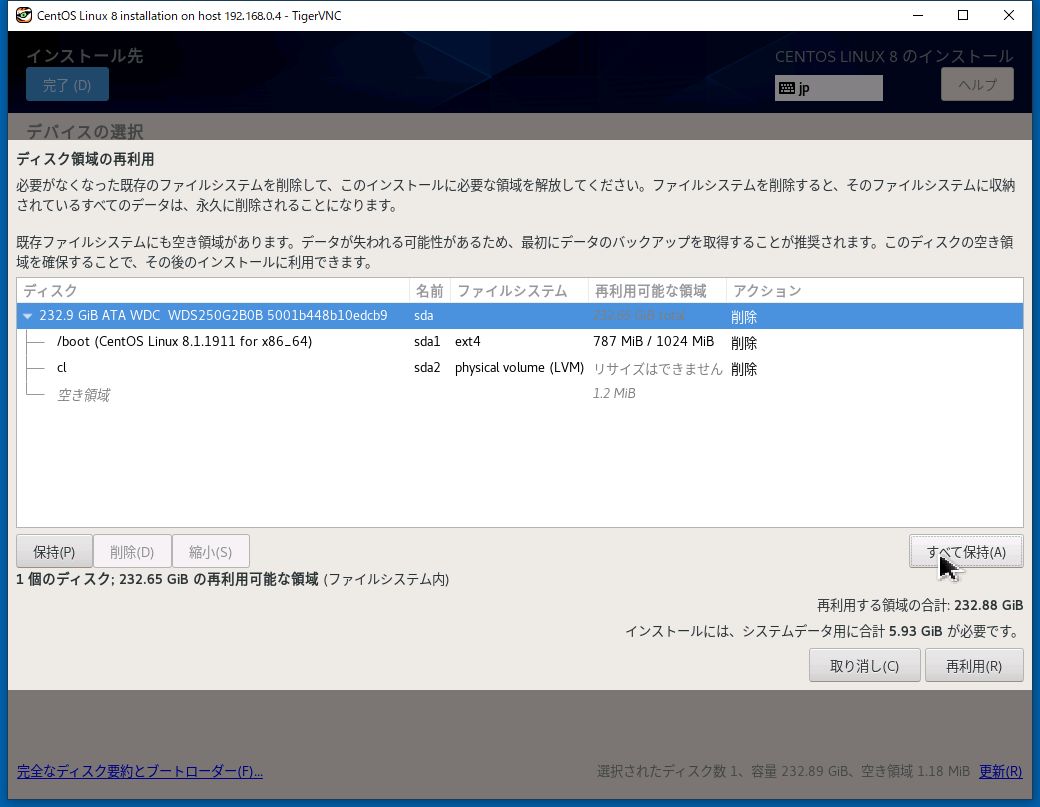Click the 削除(D) button below the disk list

point(132,552)
